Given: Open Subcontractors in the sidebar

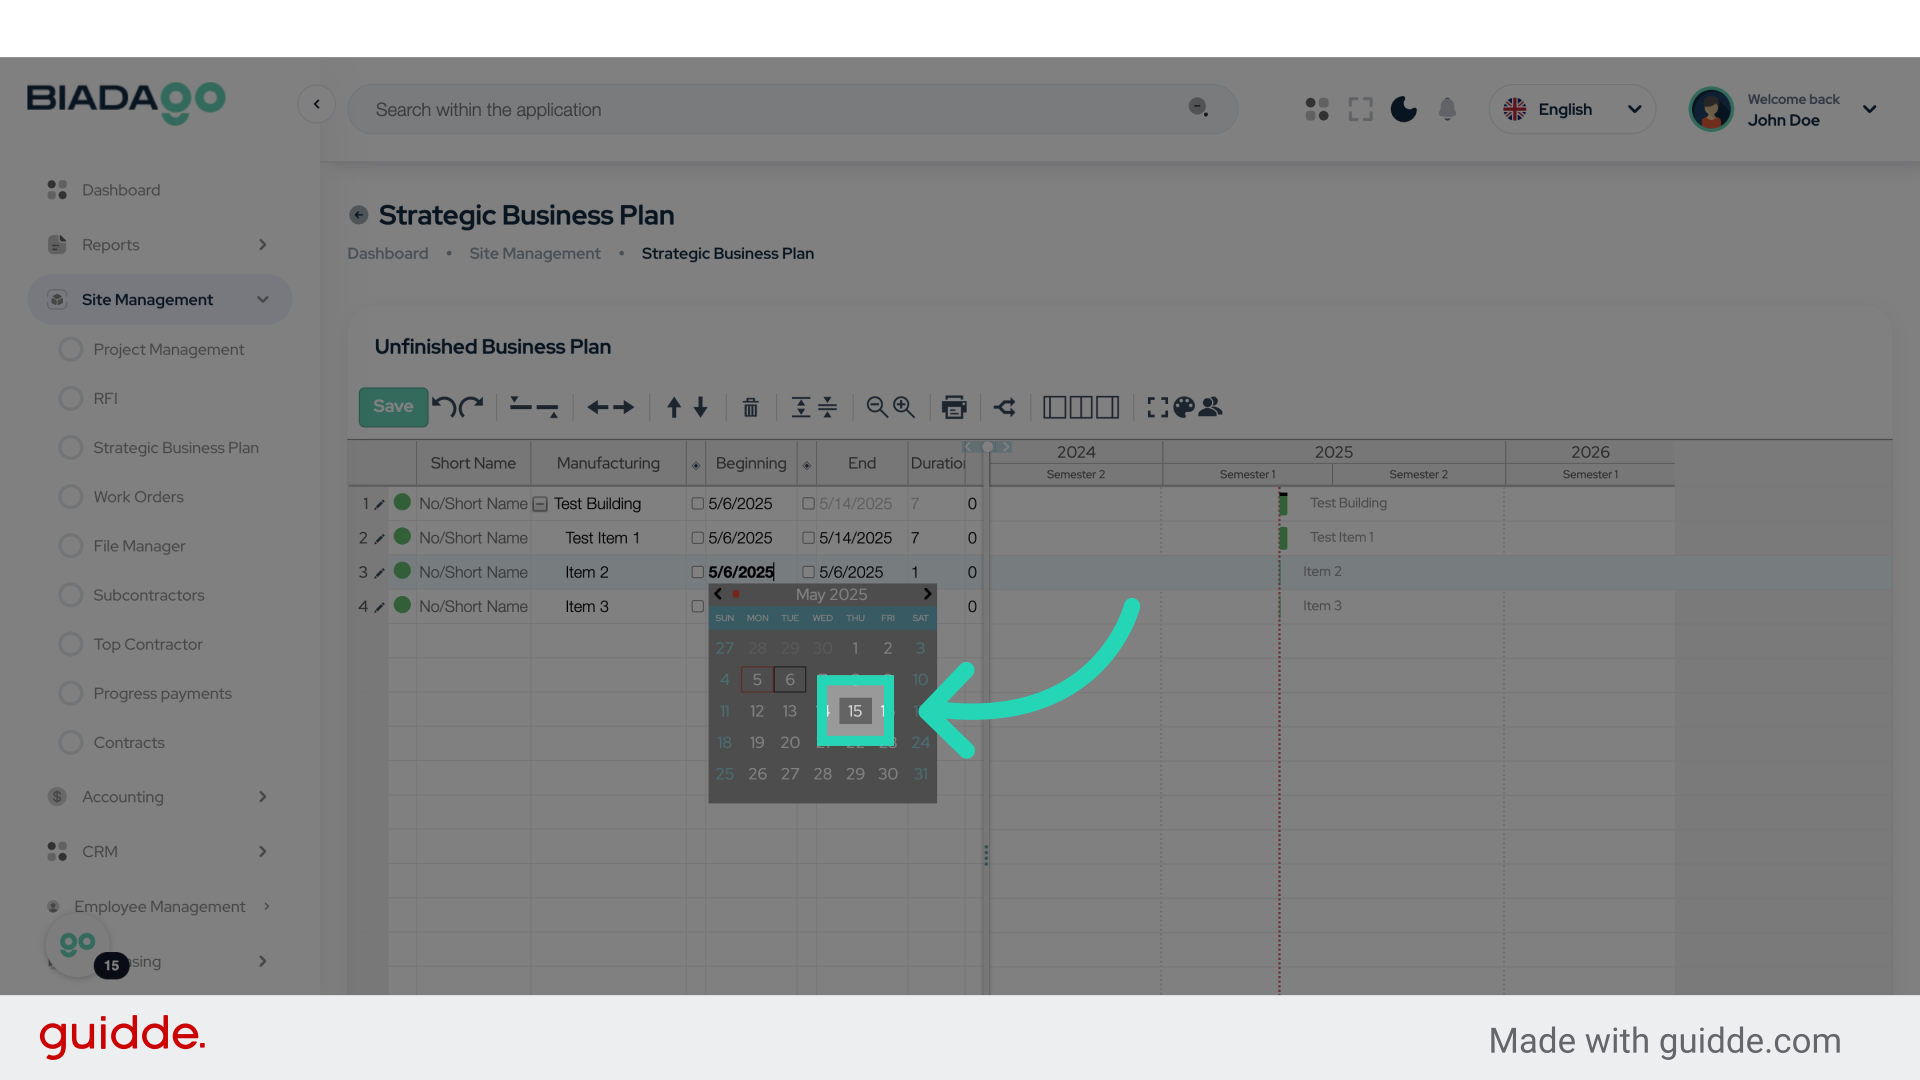Looking at the screenshot, I should tap(148, 595).
